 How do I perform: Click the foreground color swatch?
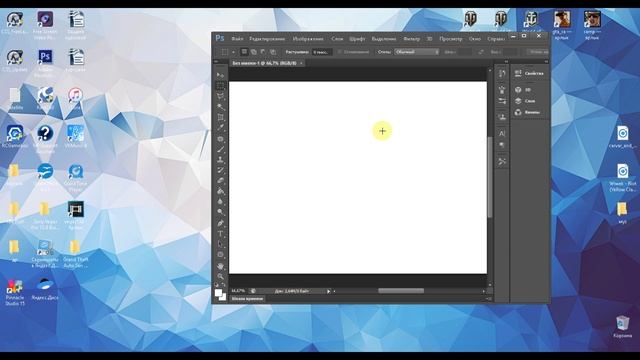218,293
